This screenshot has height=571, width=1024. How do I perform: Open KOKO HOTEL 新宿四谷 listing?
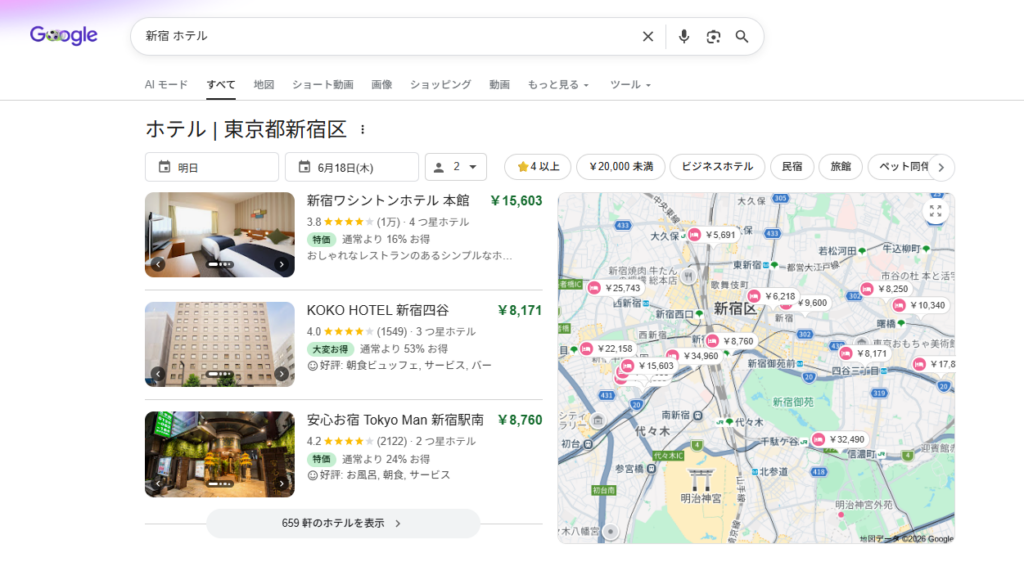(x=377, y=310)
